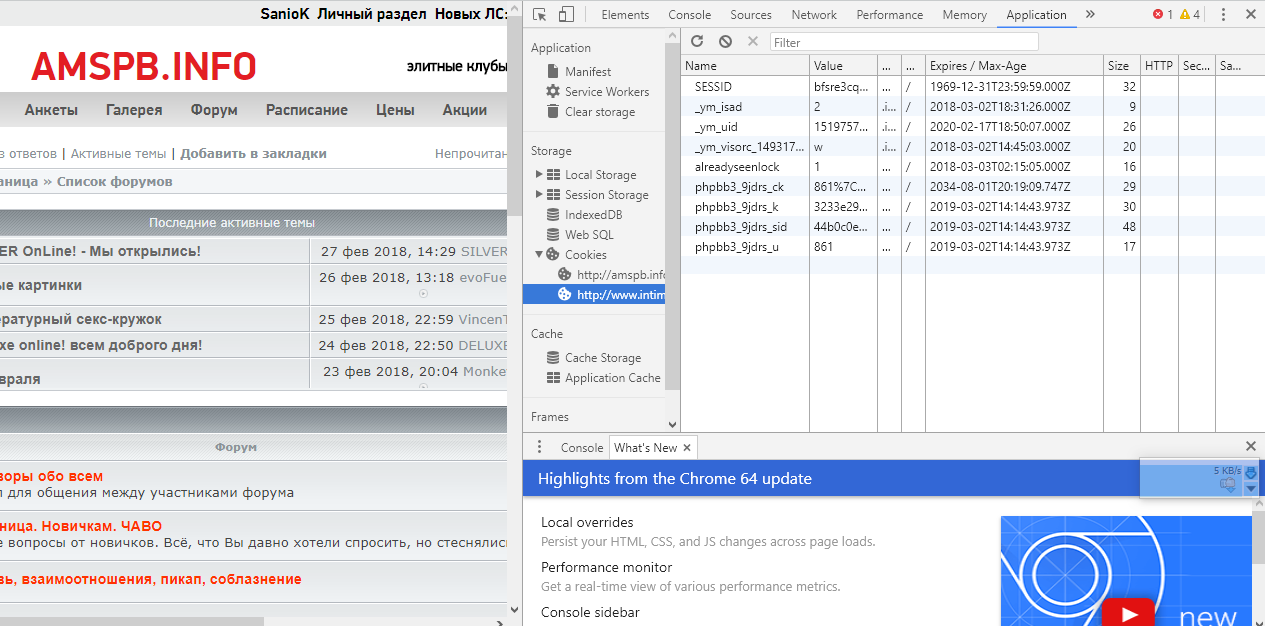Open the Elements tab
1265x626 pixels.
pyautogui.click(x=625, y=15)
